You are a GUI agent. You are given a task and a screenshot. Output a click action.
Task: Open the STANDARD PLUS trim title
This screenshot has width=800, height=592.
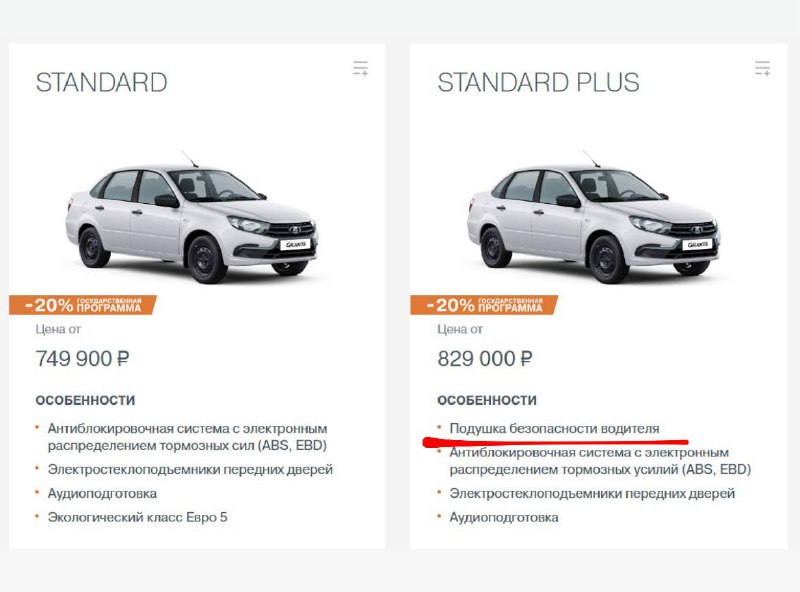pyautogui.click(x=538, y=83)
